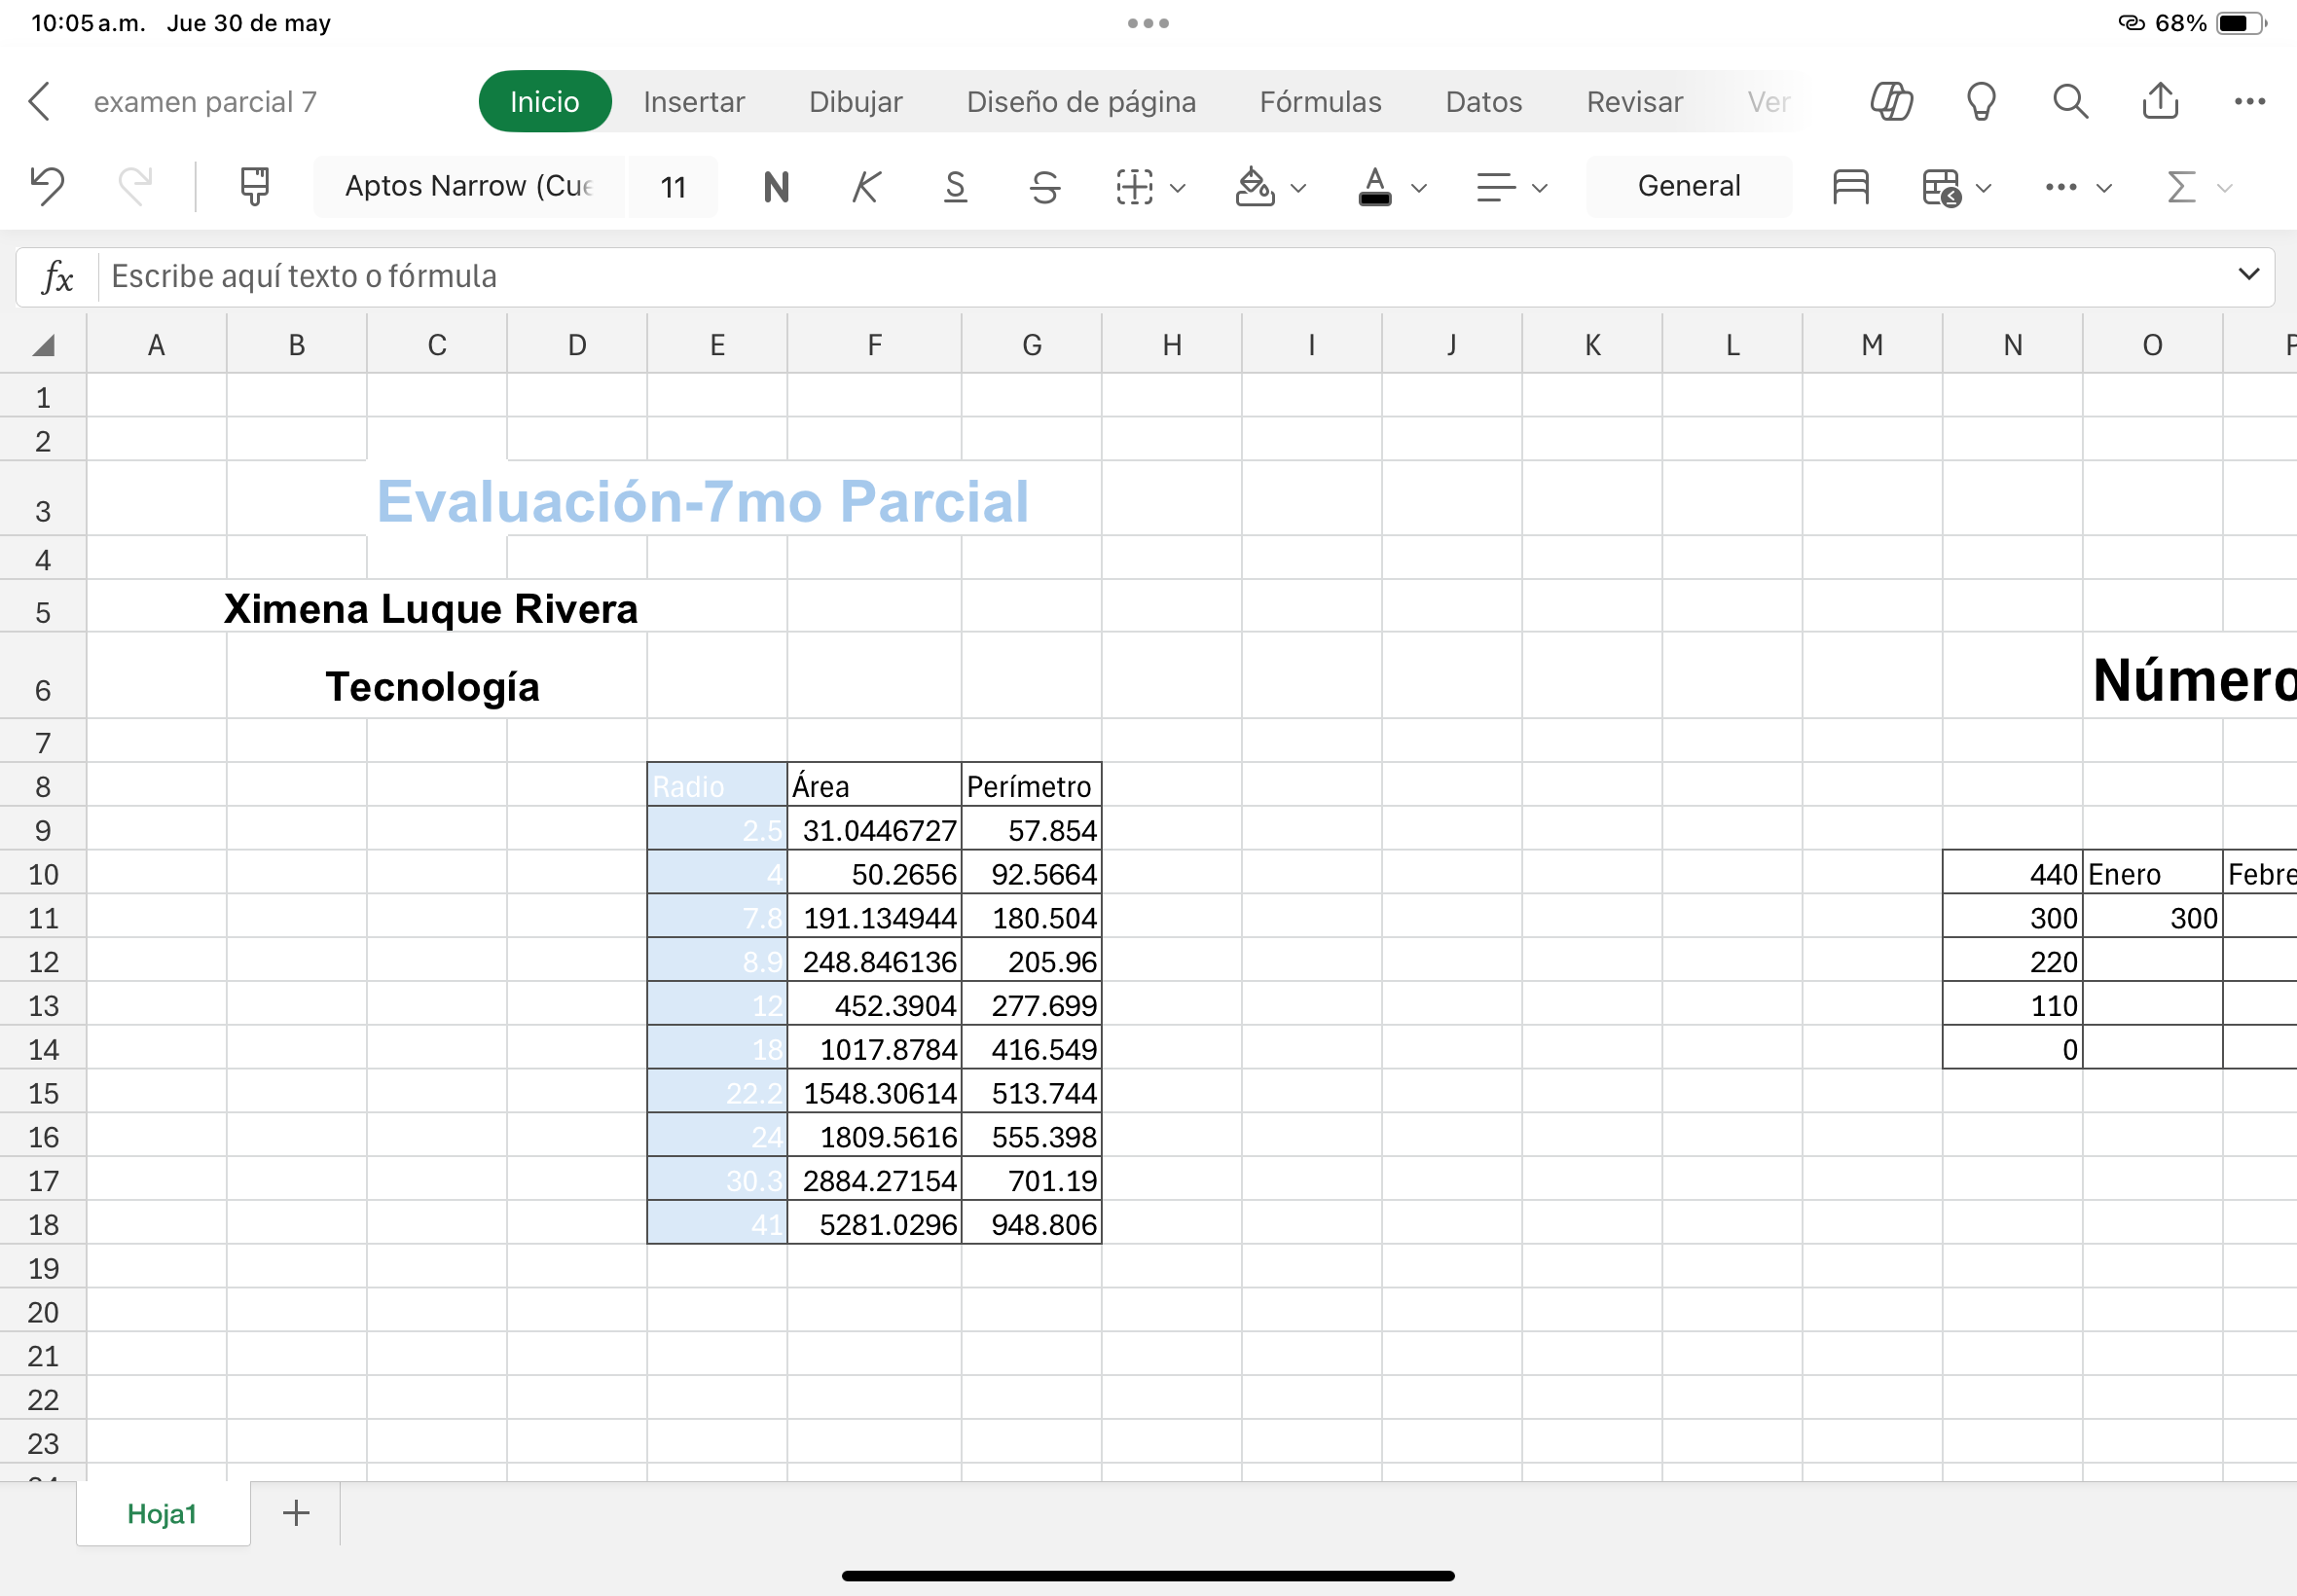Image resolution: width=2297 pixels, height=1596 pixels.
Task: Tap the undo arrow icon
Action: [47, 186]
